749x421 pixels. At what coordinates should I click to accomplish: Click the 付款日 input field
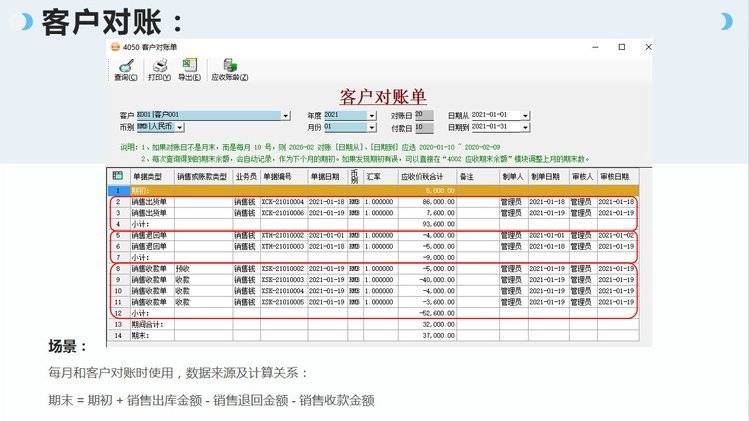coord(424,128)
